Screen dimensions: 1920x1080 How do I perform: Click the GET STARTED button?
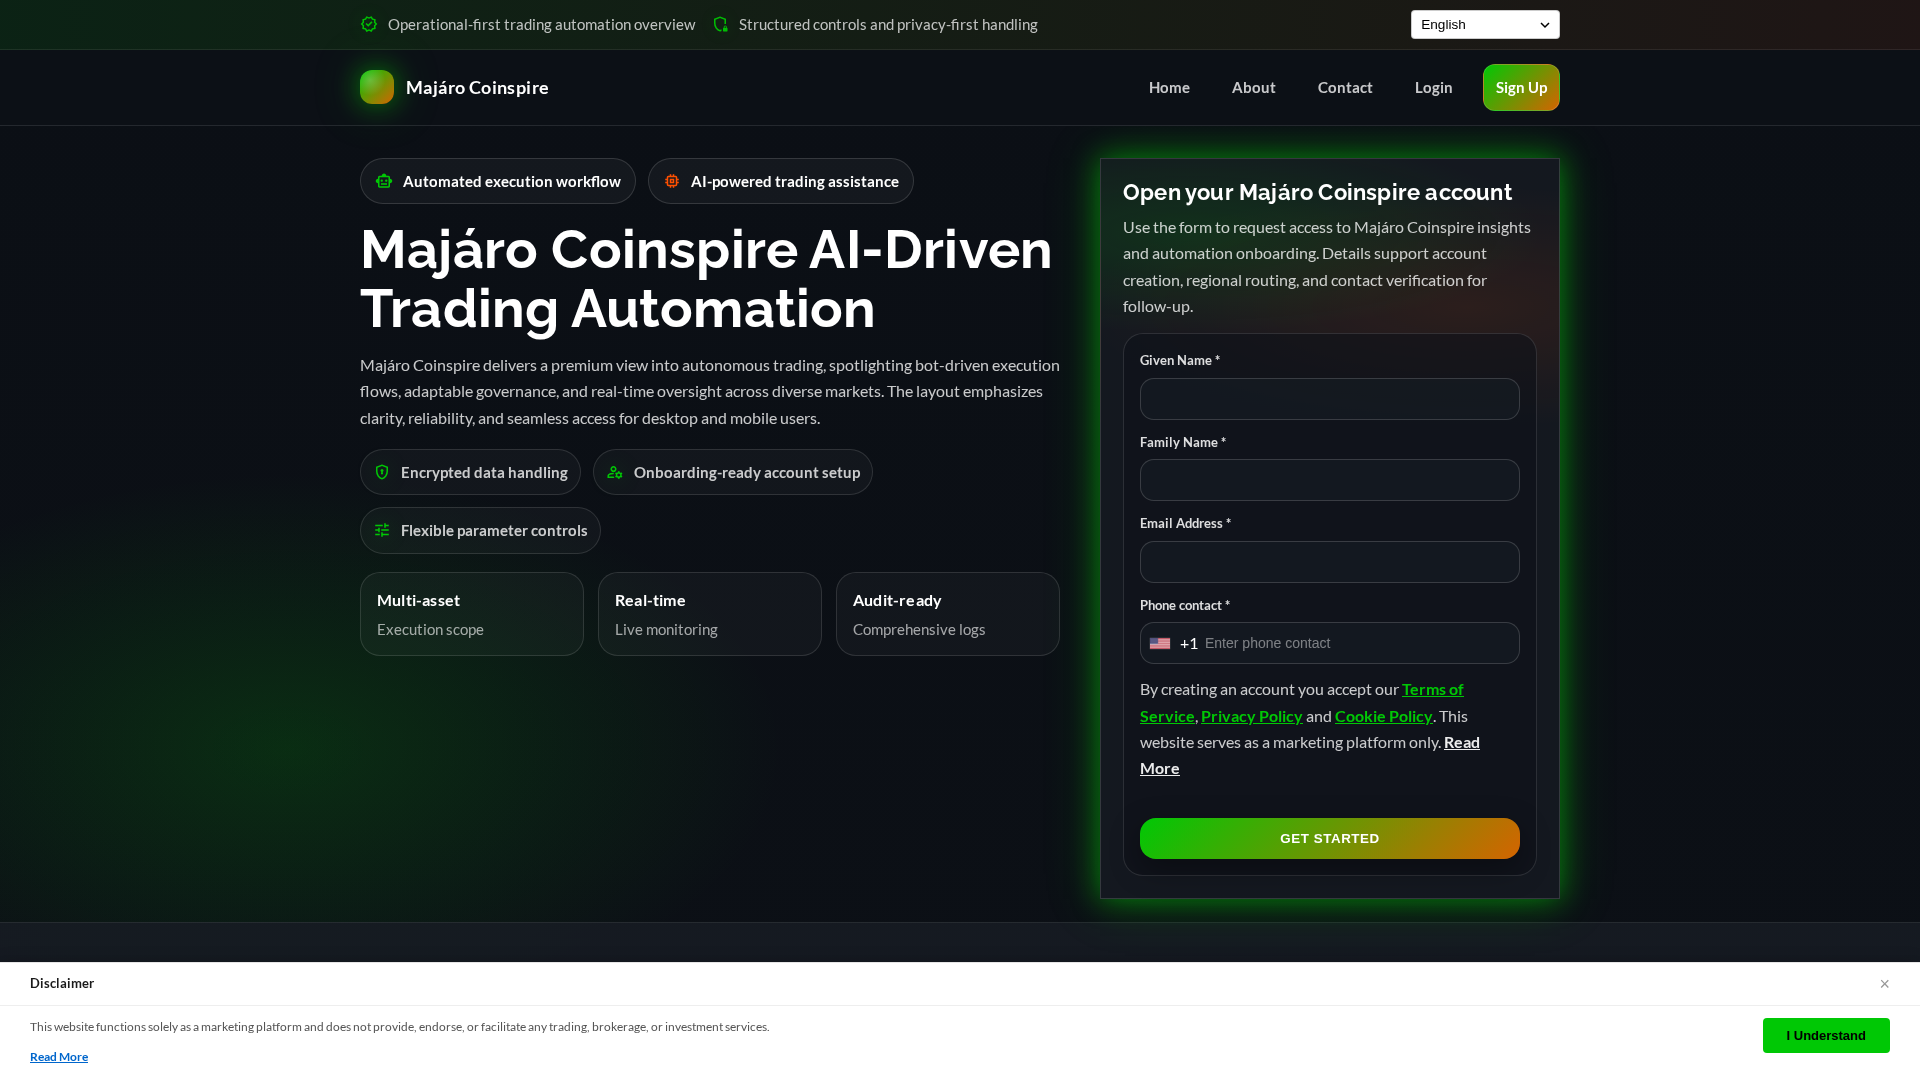click(x=1330, y=838)
